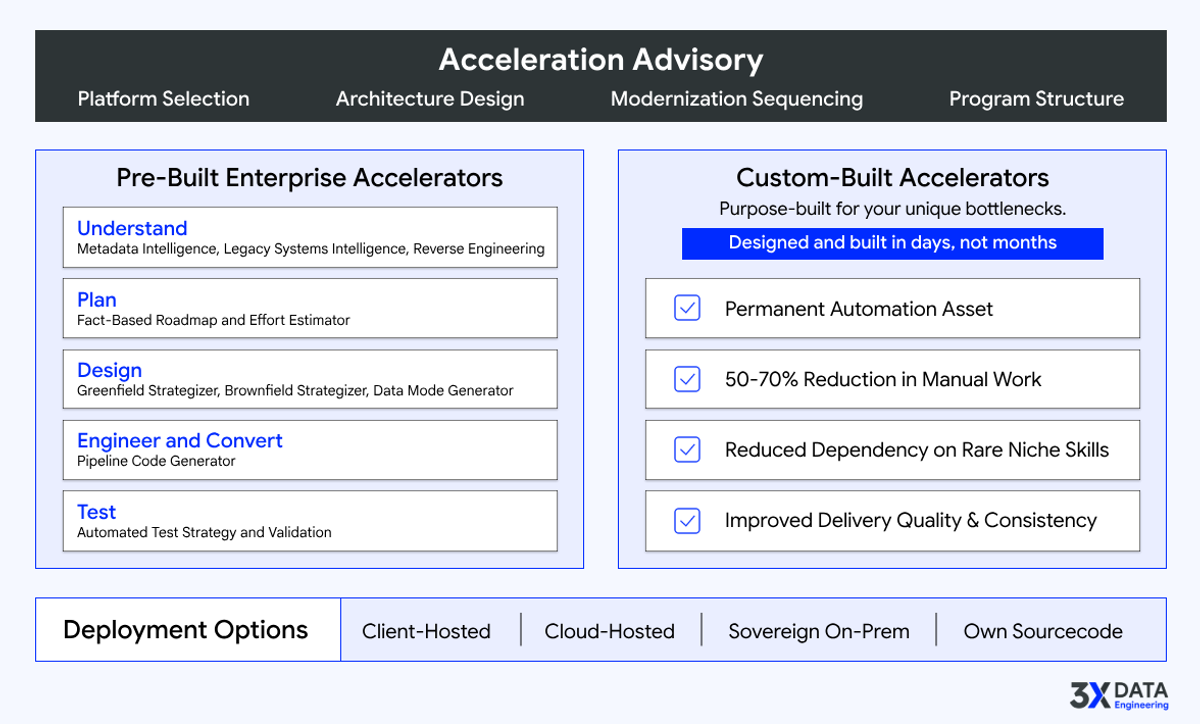Screen dimensions: 1200x724
Task: Select the Architecture Design menu item
Action: pos(430,99)
